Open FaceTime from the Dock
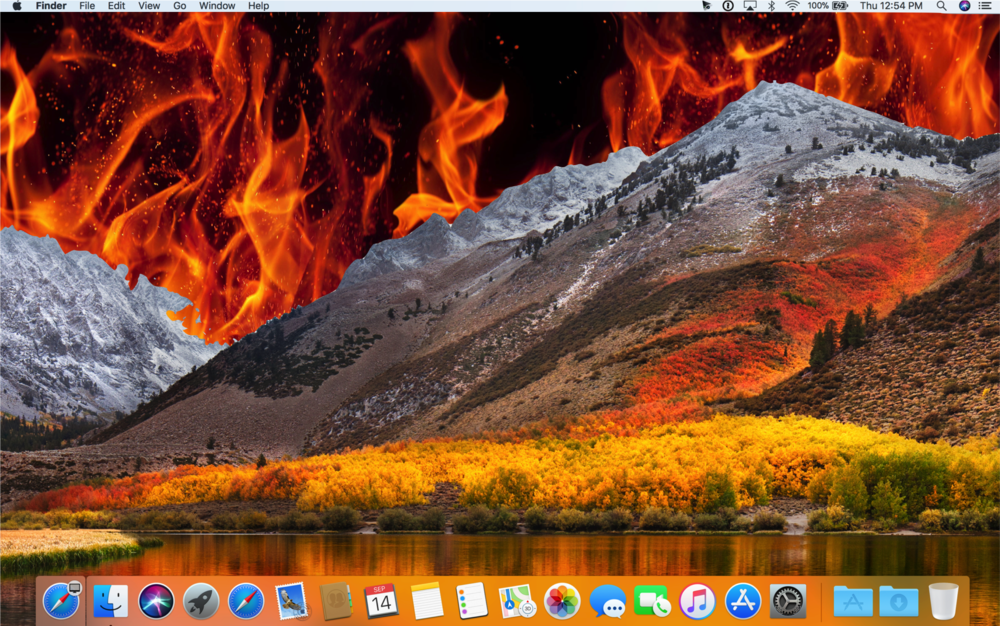 pyautogui.click(x=652, y=601)
